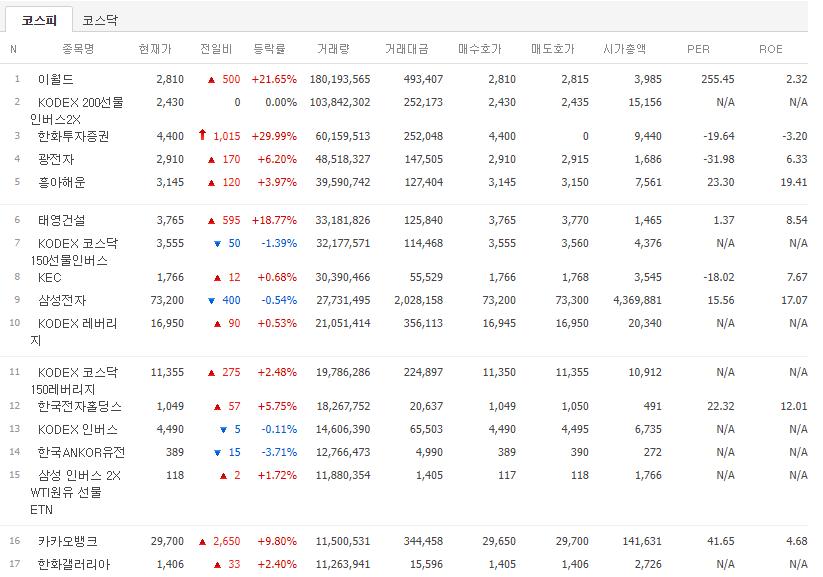823x577 pixels.
Task: Click the 등락률 column header
Action: 269,49
